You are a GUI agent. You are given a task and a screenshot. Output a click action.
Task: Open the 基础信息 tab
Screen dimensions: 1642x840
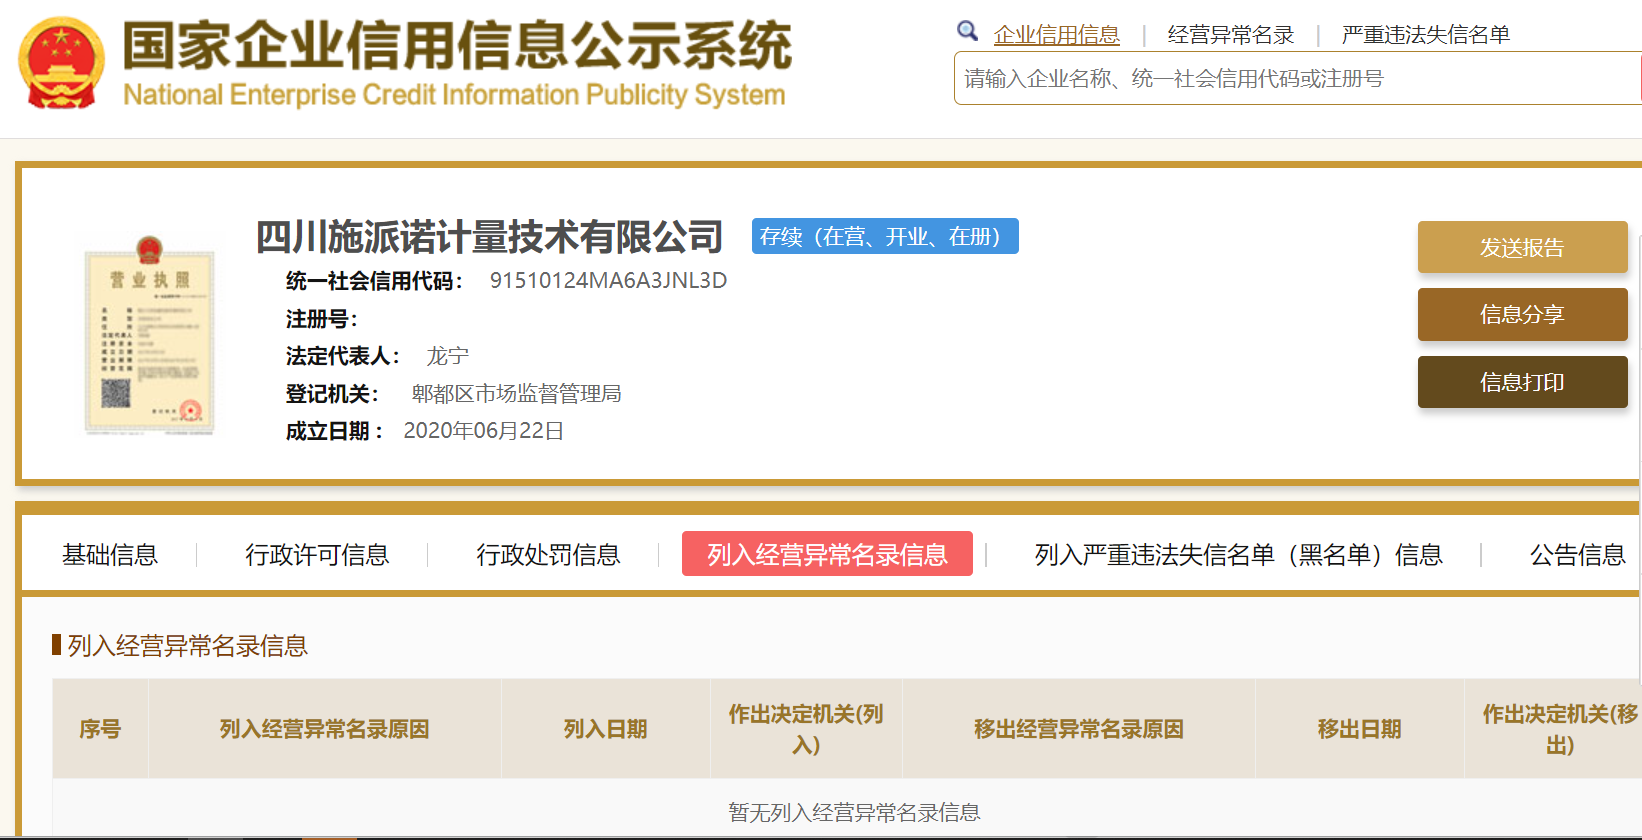pos(110,555)
